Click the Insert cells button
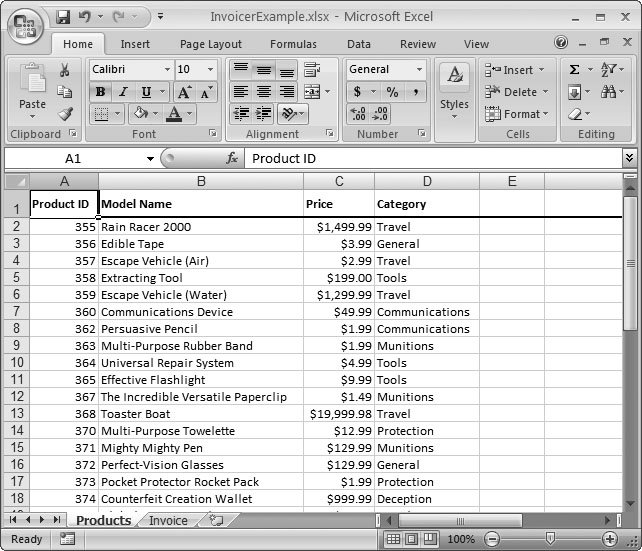The width and height of the screenshot is (642, 551). (x=515, y=70)
